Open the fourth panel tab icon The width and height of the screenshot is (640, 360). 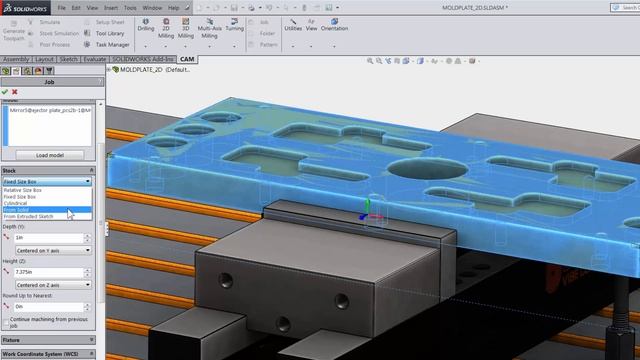tap(38, 71)
